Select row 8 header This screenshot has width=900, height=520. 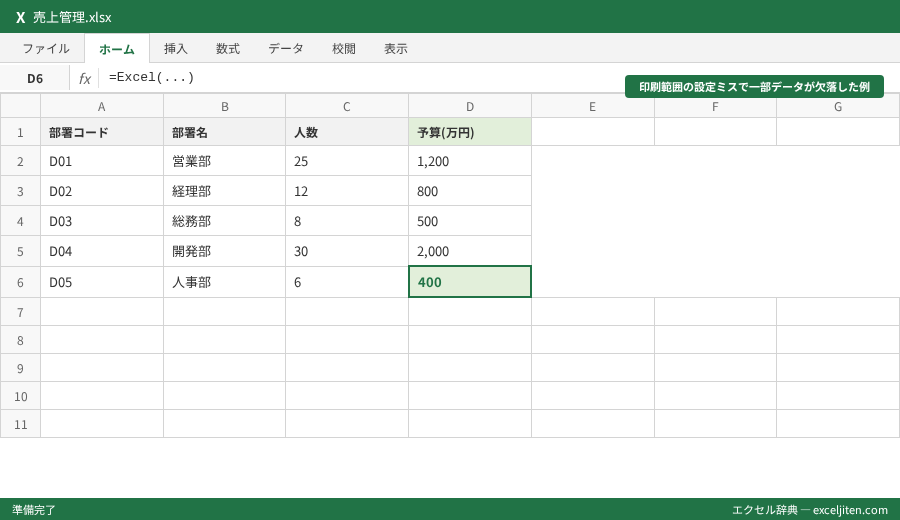(x=20, y=340)
